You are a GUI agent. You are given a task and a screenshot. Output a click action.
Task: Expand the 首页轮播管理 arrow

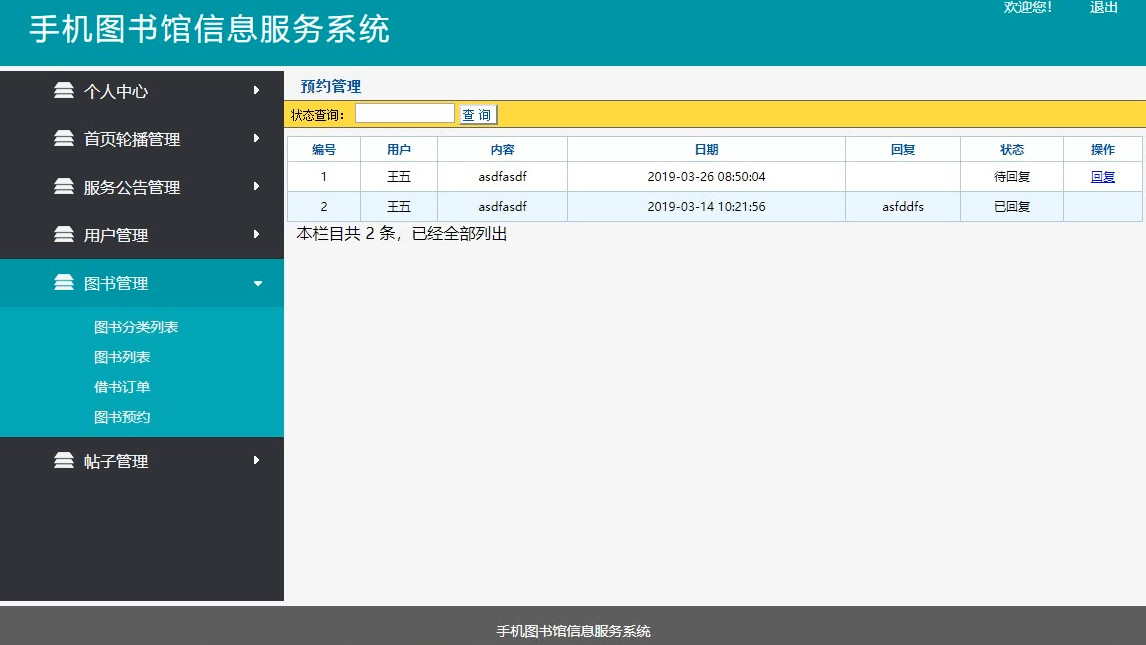pos(257,138)
